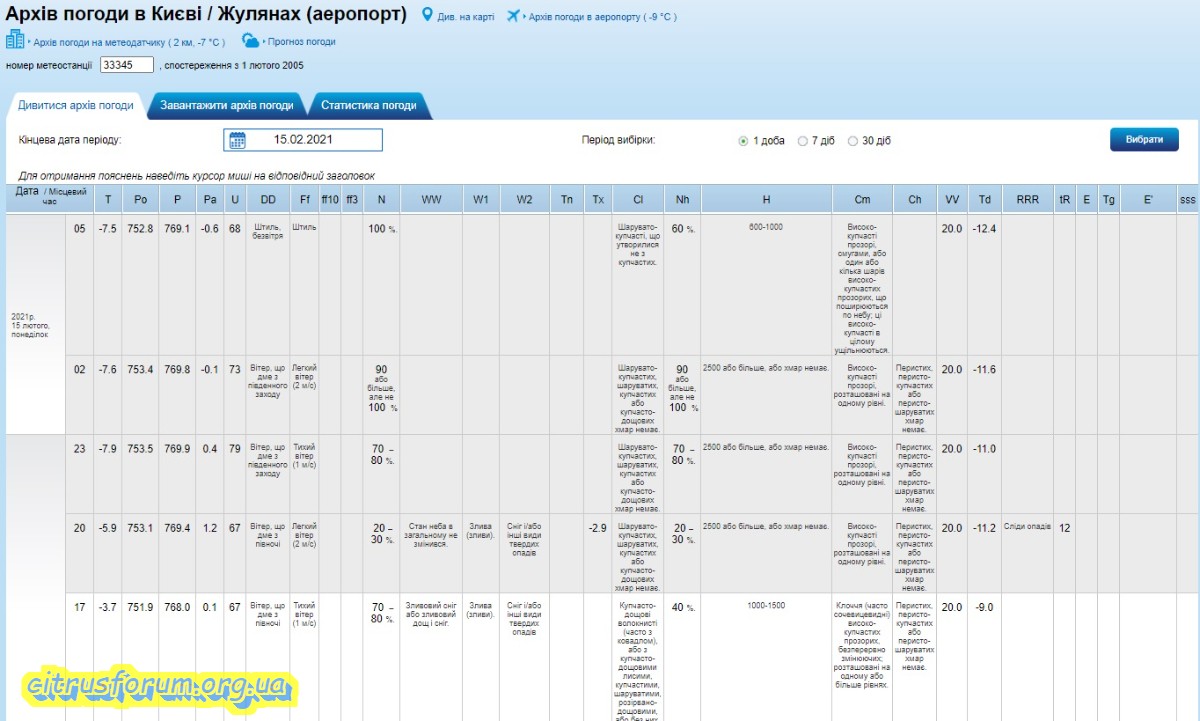Click the airplane icon for airport archive
The image size is (1200, 721).
[x=514, y=16]
